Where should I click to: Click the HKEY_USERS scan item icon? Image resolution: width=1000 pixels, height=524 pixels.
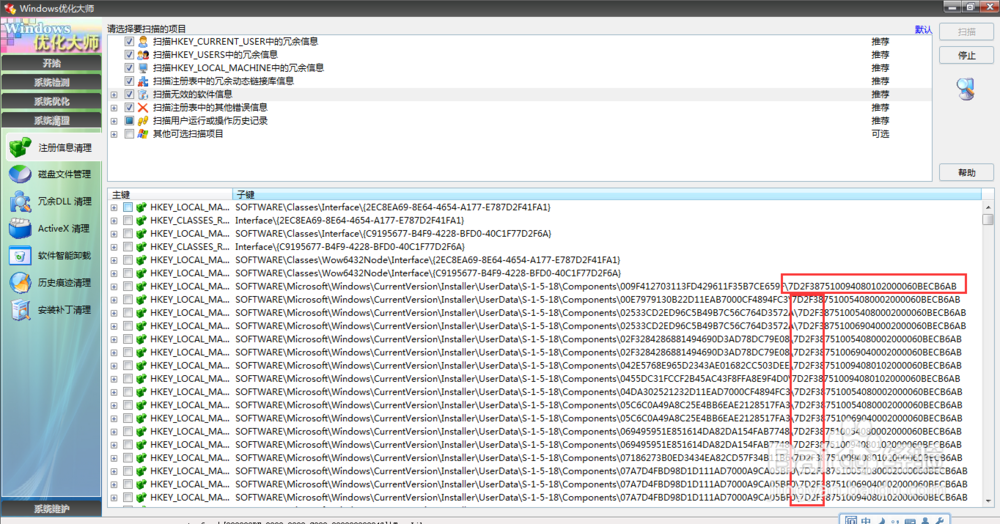[x=143, y=55]
